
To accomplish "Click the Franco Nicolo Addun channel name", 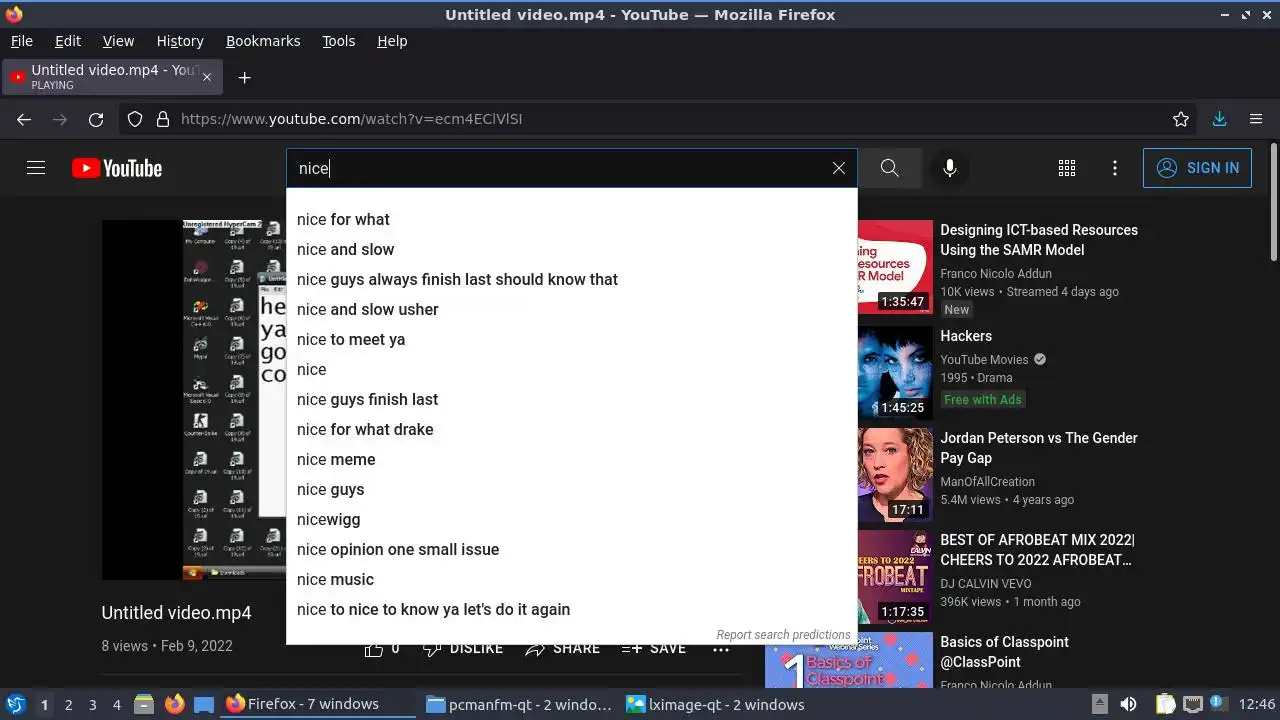I will pos(996,274).
